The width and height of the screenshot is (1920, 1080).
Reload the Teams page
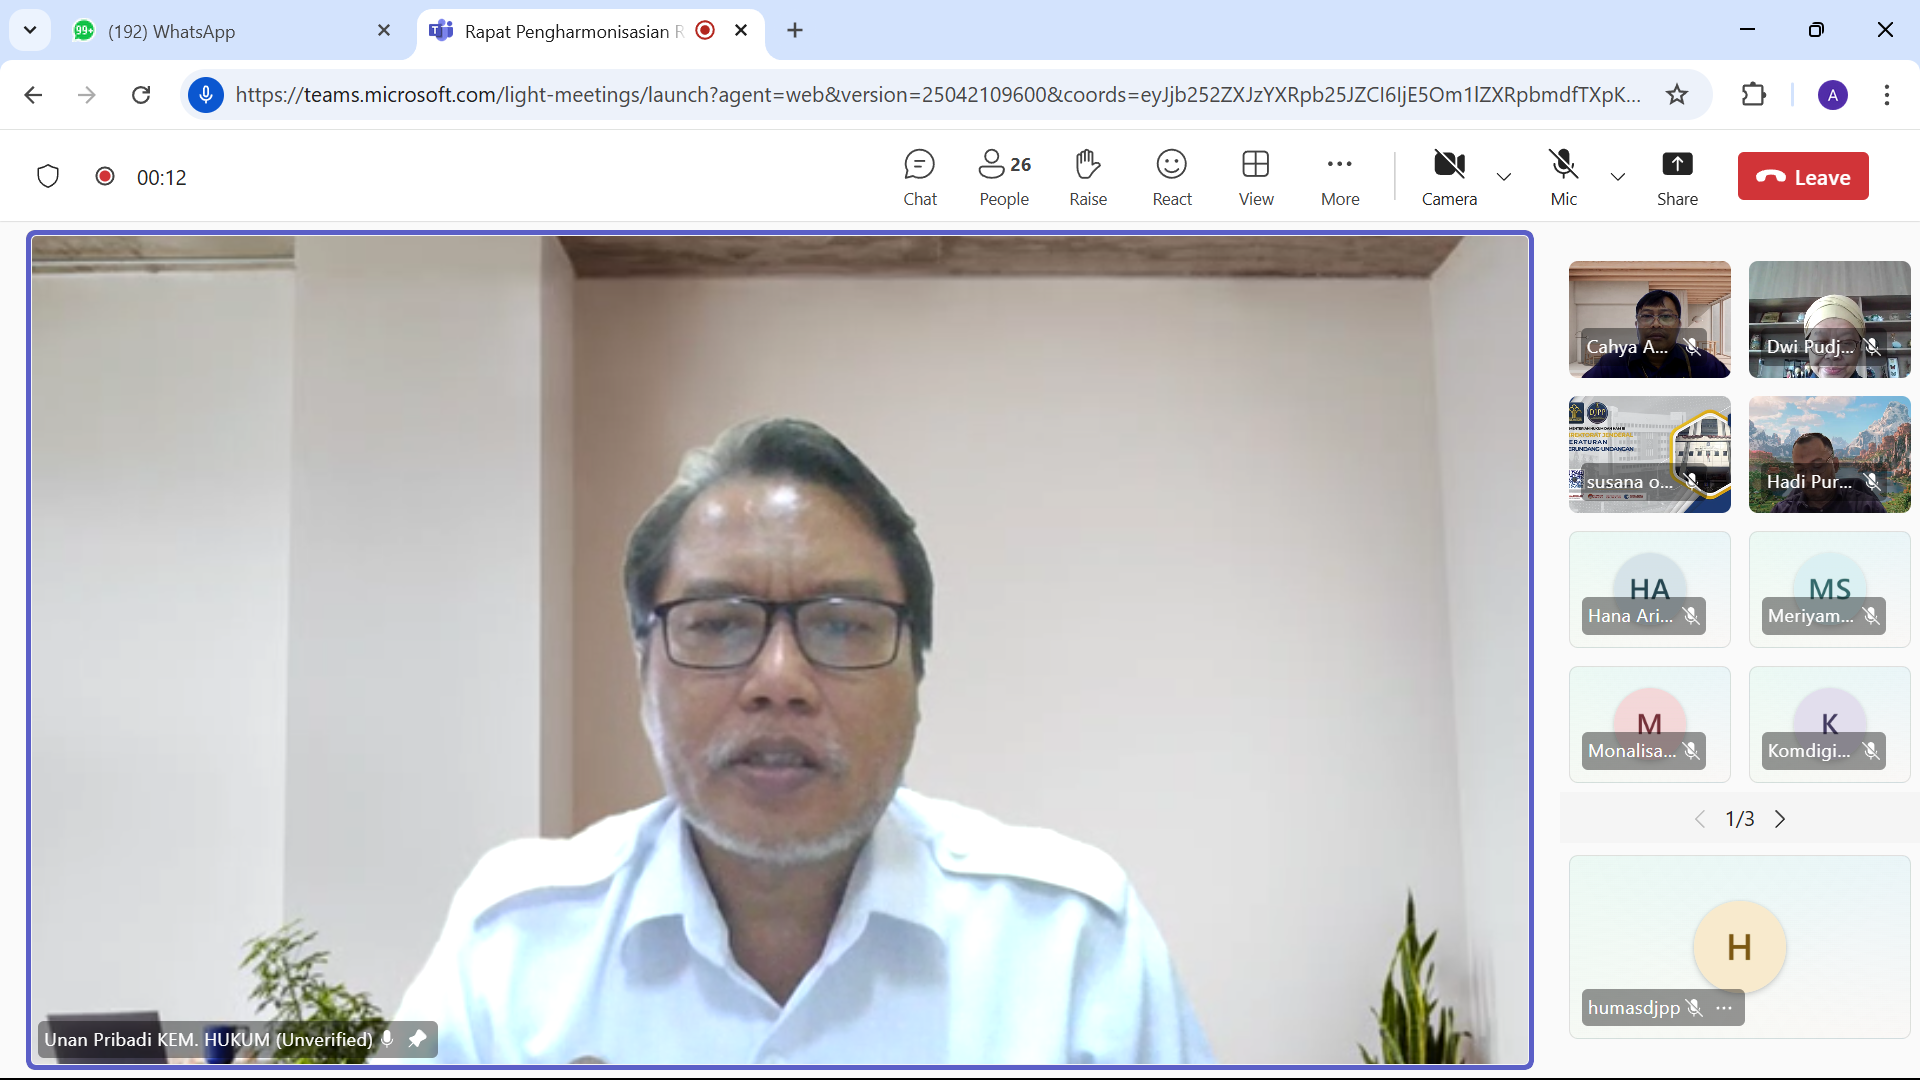point(141,95)
